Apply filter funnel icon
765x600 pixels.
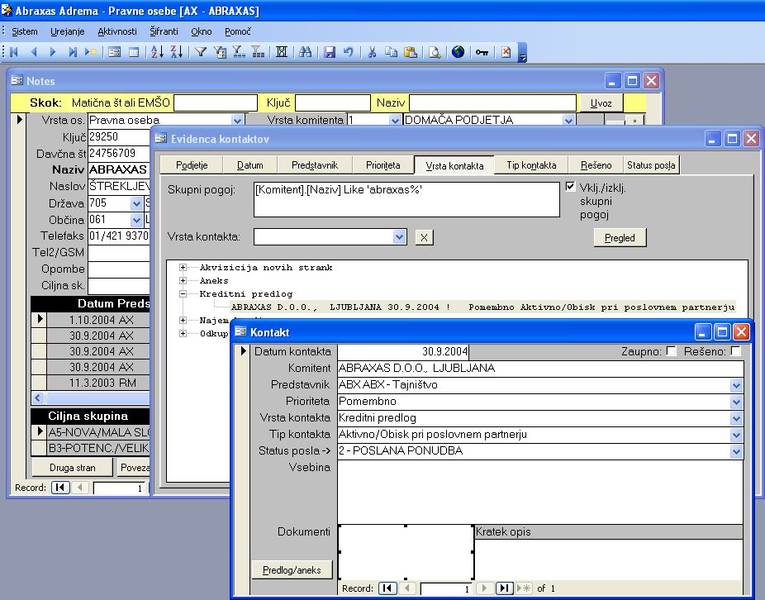pos(201,52)
